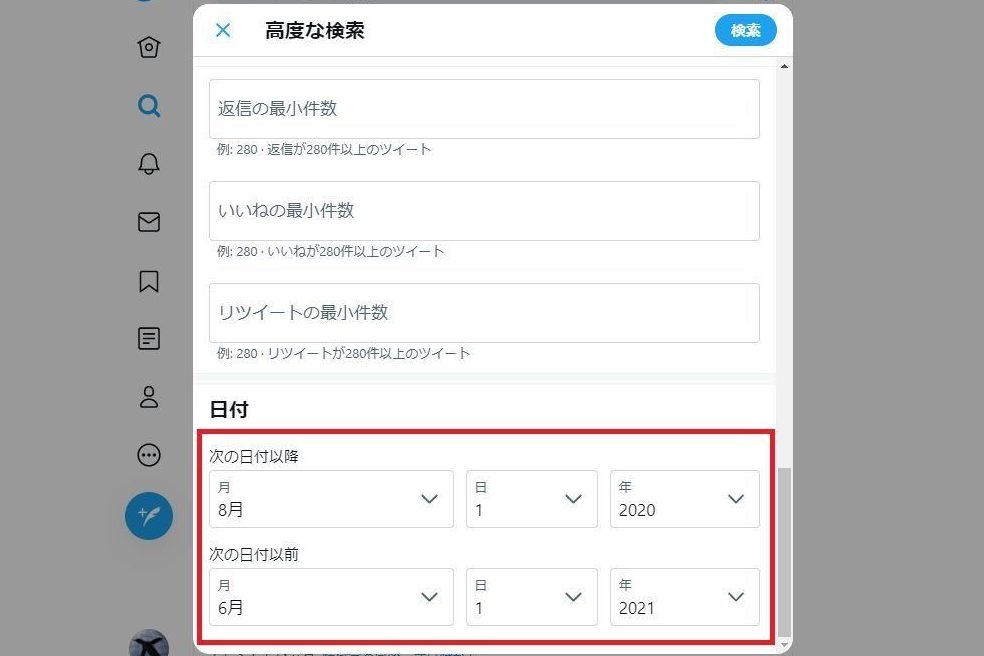Open the end date year dropdown showing 2021
Screen dimensions: 984x656
click(684, 597)
